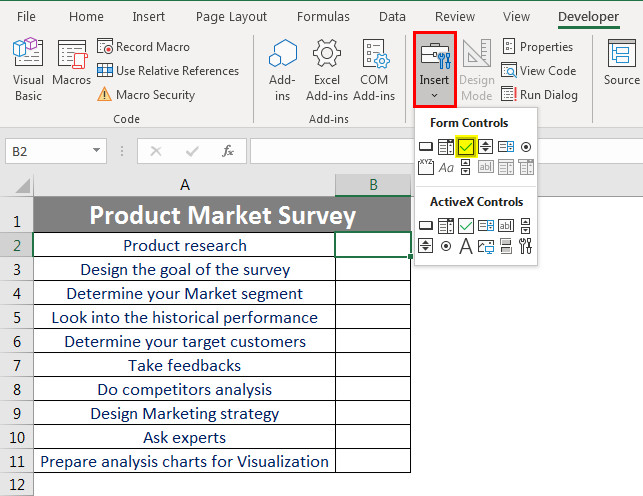Open Macro Security settings
The height and width of the screenshot is (496, 643).
point(146,95)
